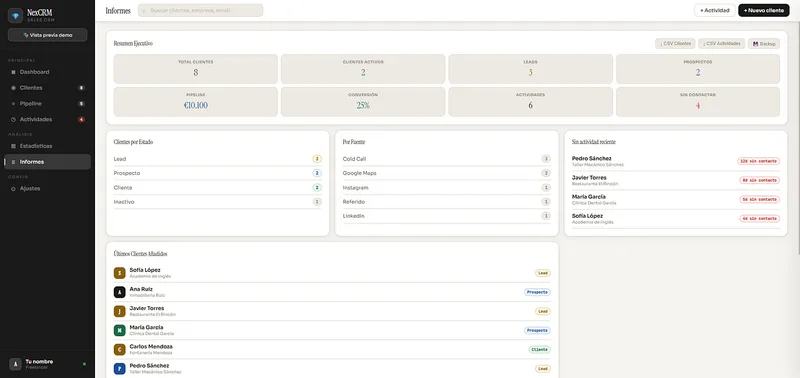The width and height of the screenshot is (800, 378).
Task: Click the + Actividad button
Action: (714, 10)
